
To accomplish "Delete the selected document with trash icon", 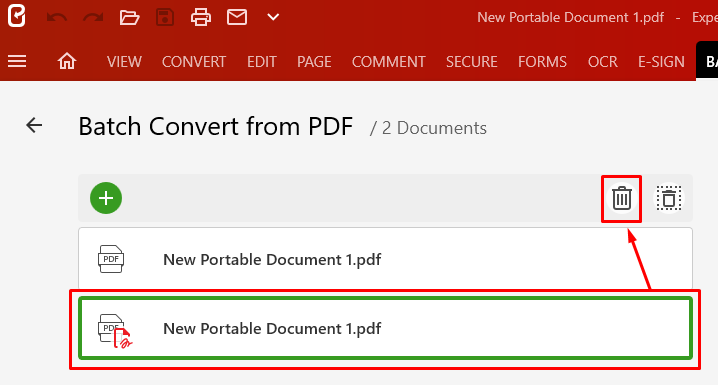I will click(x=621, y=199).
